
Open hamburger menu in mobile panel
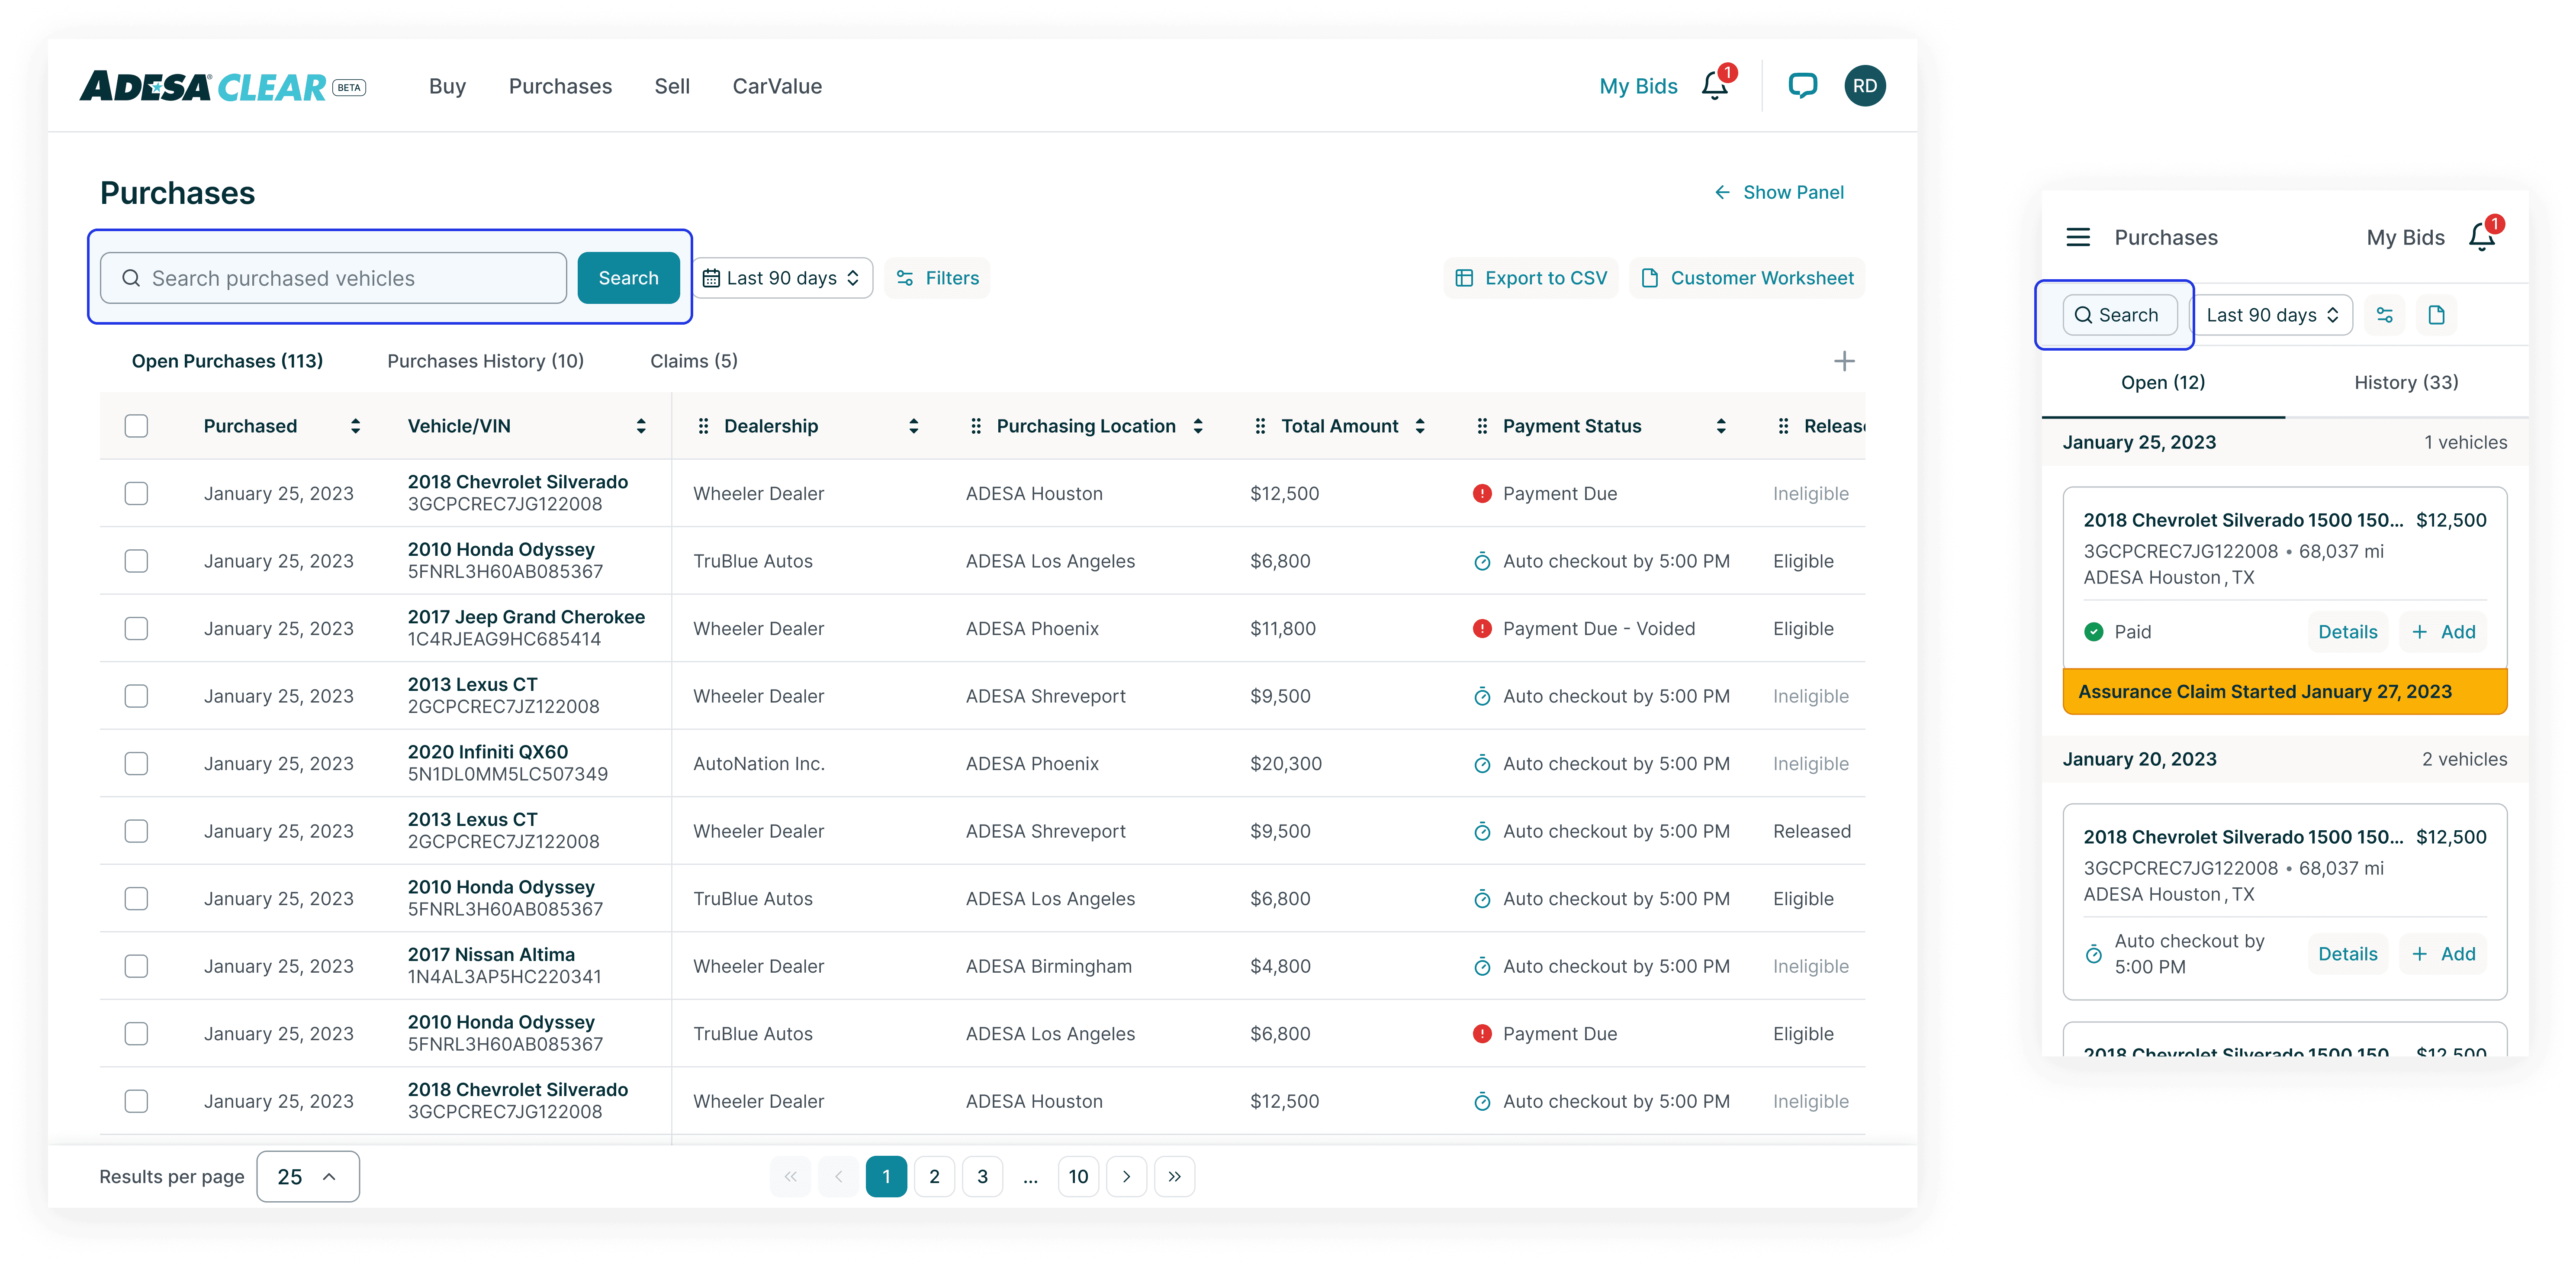tap(2078, 237)
